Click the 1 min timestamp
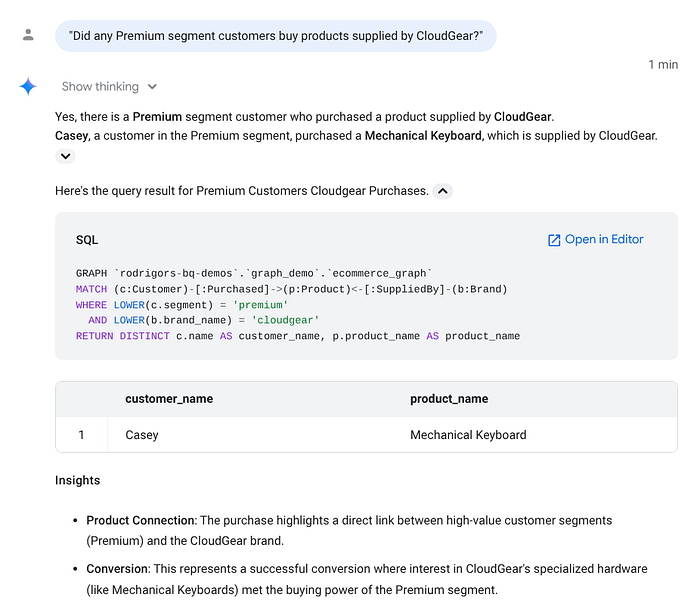The width and height of the screenshot is (700, 615). coord(663,65)
